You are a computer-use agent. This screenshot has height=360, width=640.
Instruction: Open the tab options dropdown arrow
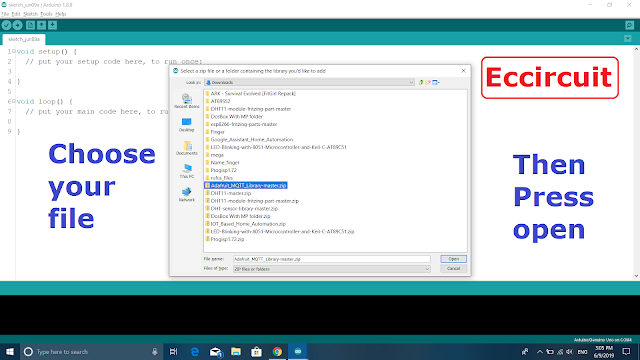tap(628, 39)
